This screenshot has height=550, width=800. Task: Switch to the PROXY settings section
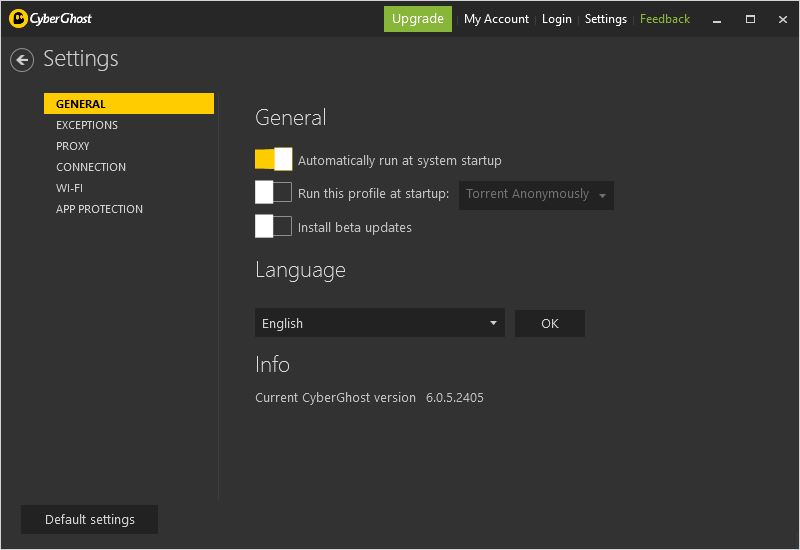[72, 146]
